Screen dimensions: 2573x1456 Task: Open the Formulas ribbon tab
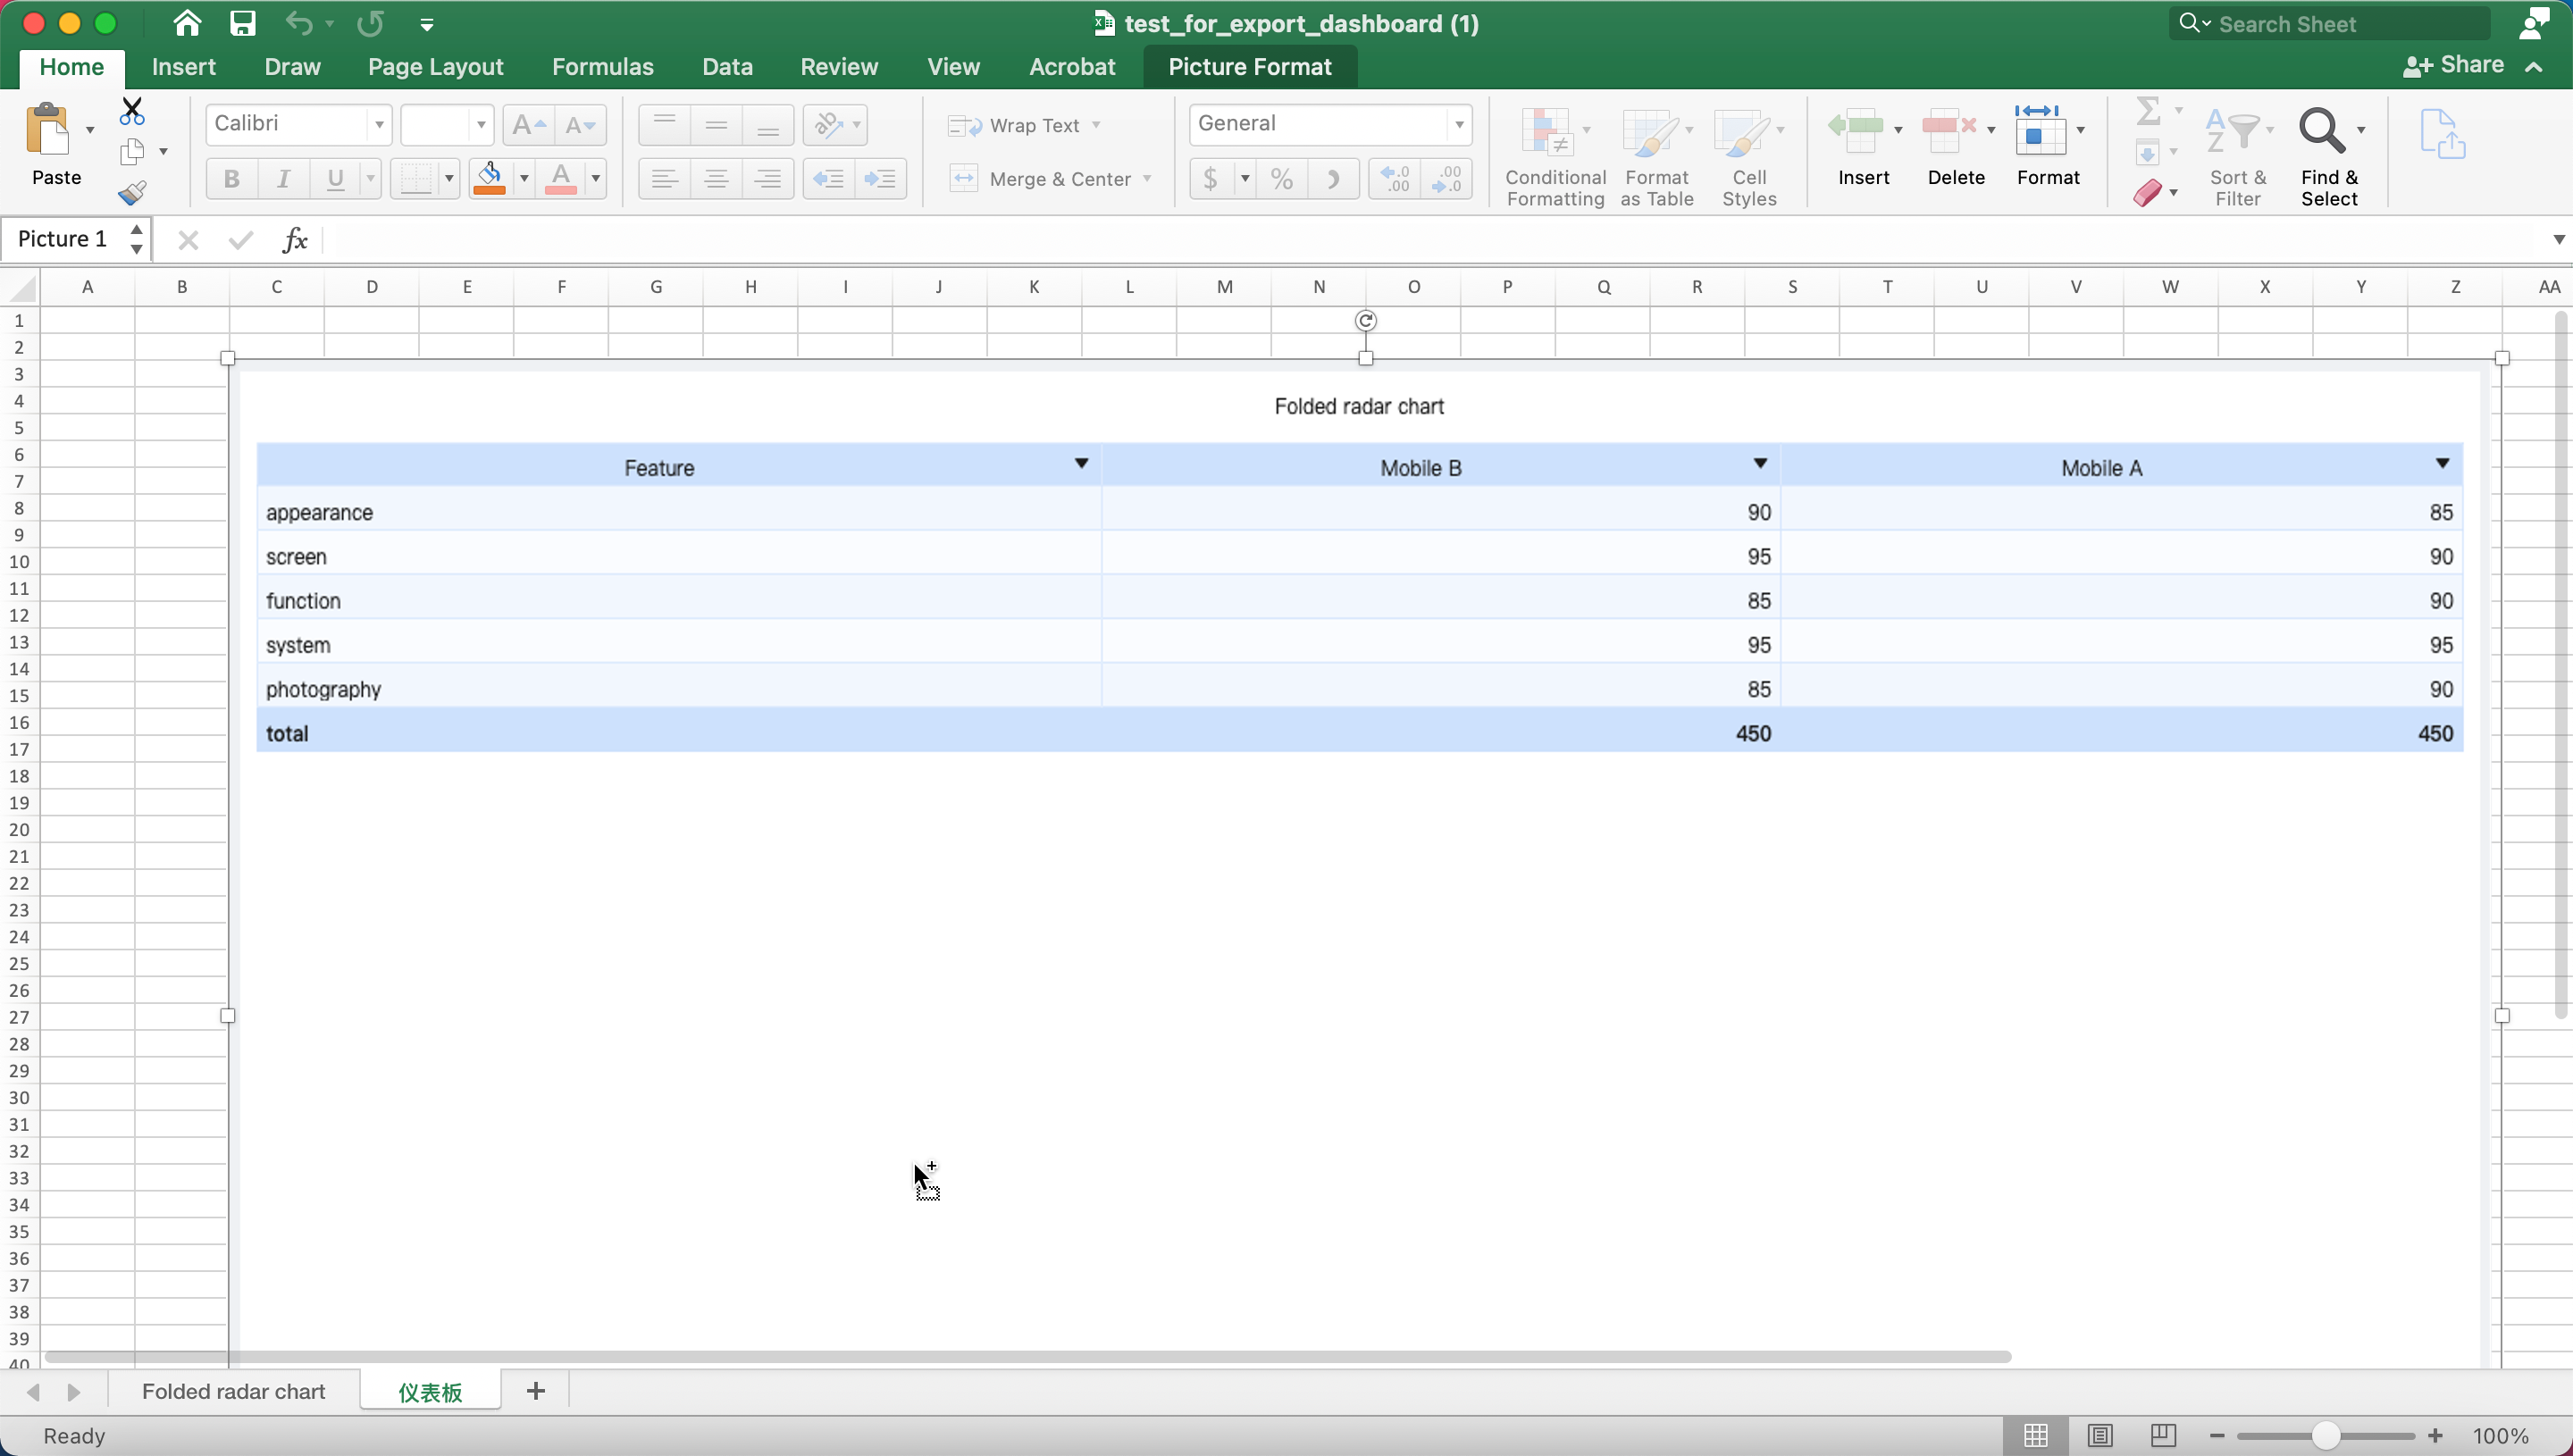pos(601,66)
